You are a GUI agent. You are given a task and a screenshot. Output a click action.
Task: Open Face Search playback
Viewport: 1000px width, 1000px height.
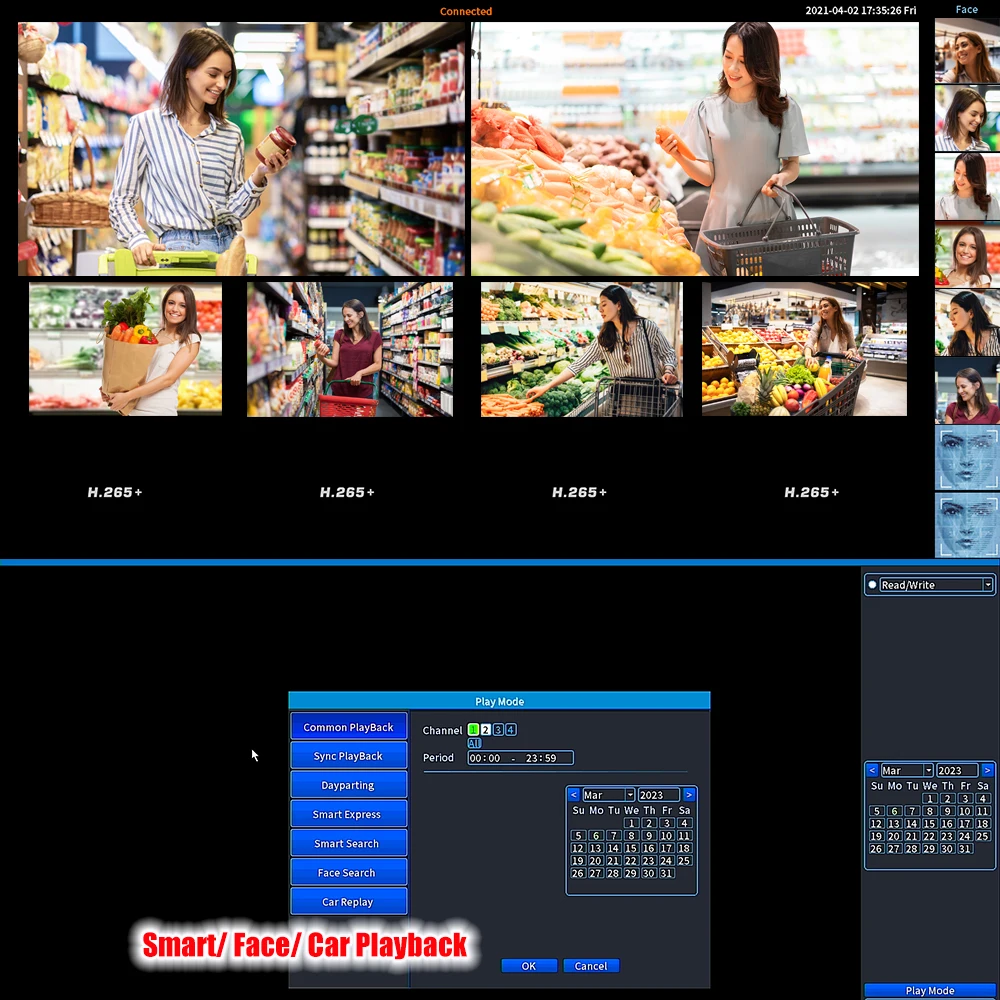click(x=348, y=872)
